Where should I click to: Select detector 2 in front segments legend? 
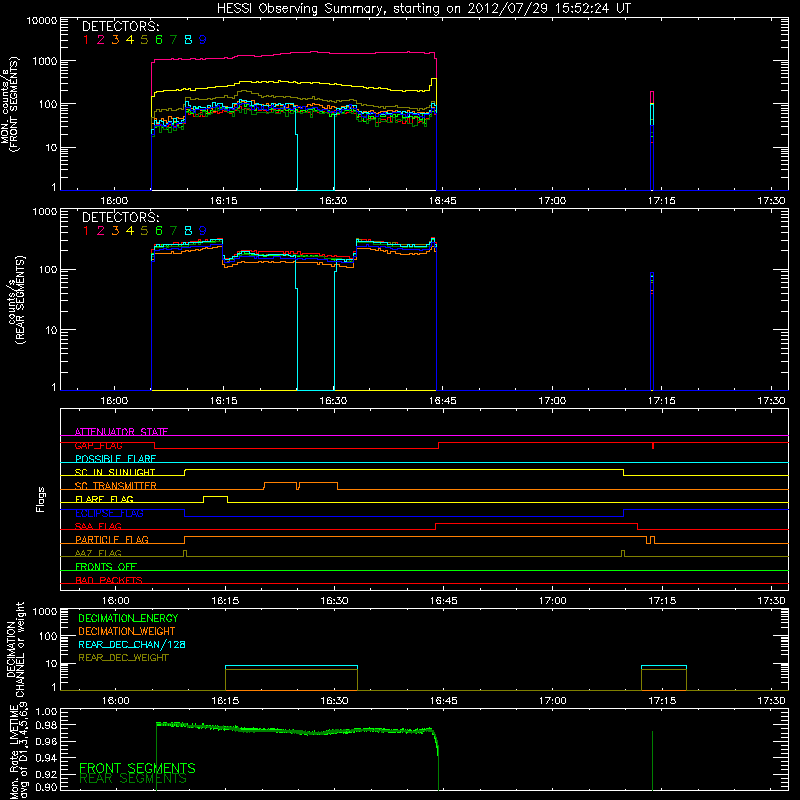point(101,40)
